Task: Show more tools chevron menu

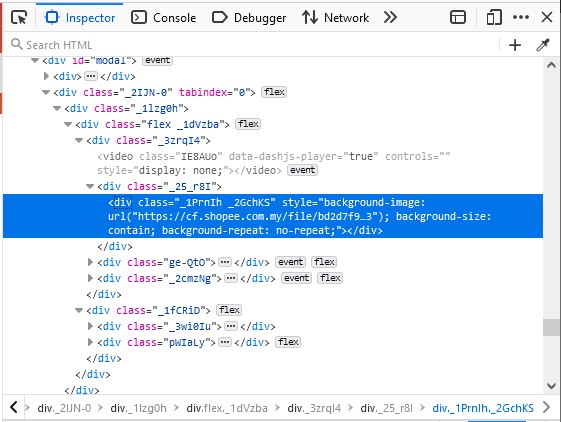Action: pos(390,17)
